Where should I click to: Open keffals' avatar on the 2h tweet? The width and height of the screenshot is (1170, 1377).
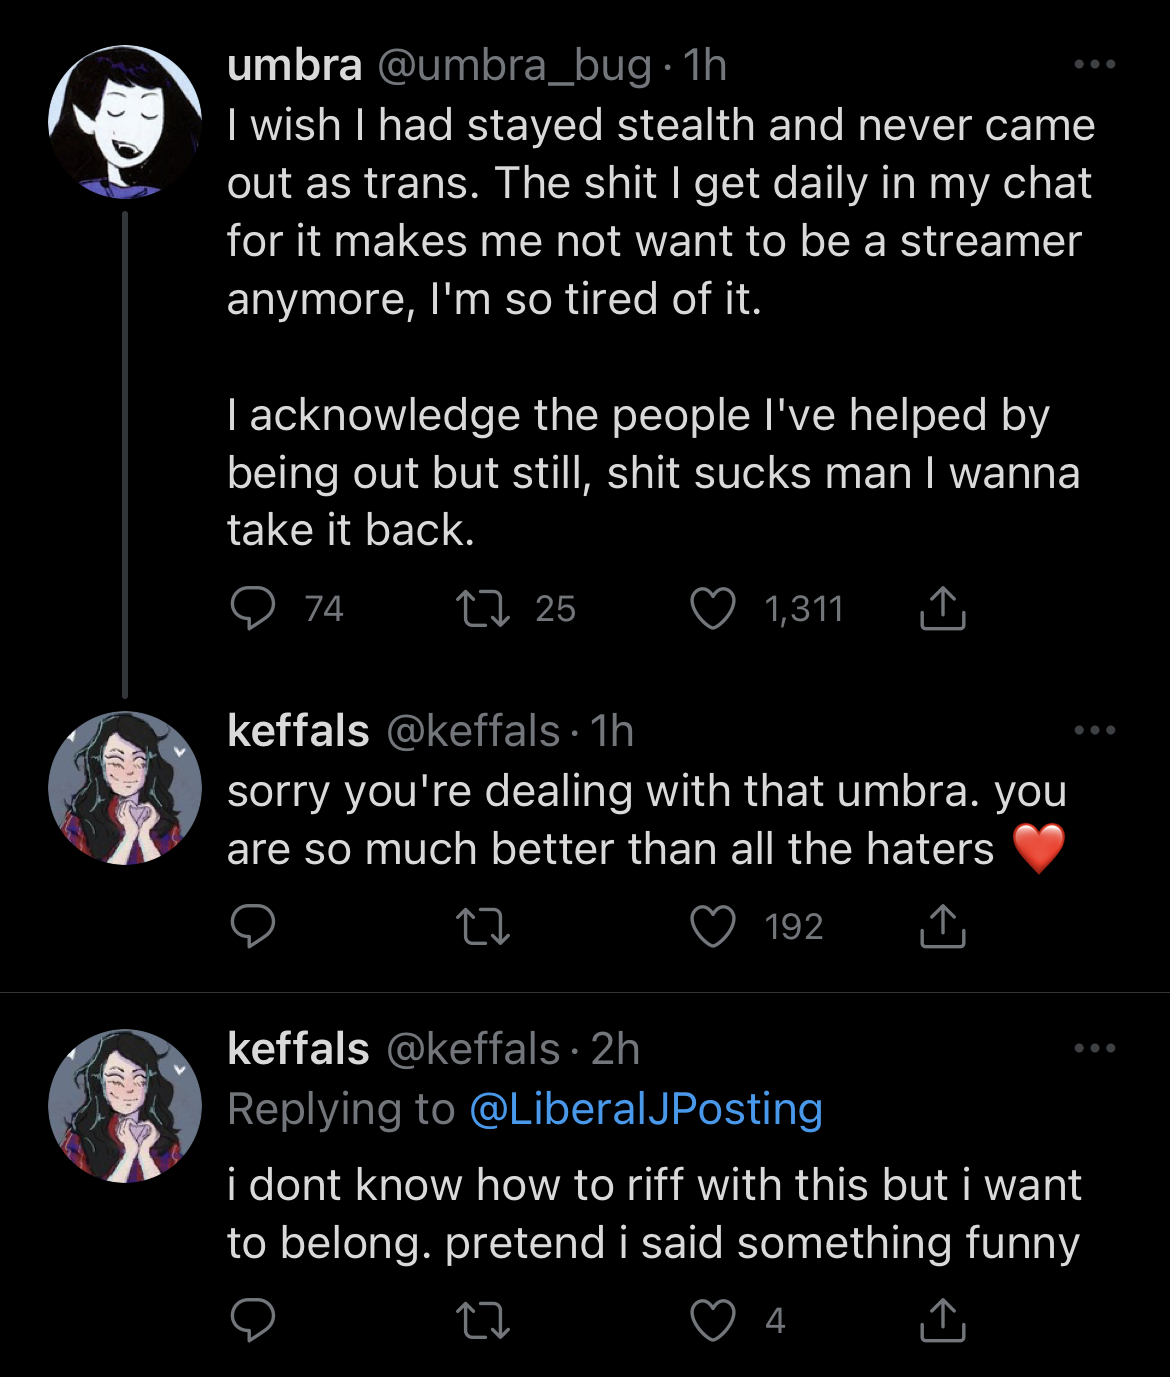pyautogui.click(x=125, y=1106)
